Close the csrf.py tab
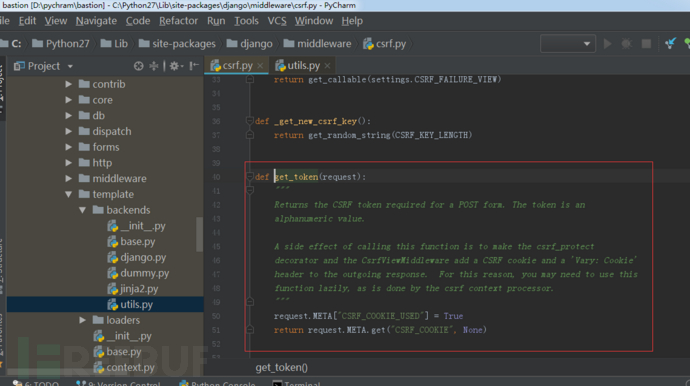690x386 pixels. click(x=260, y=66)
